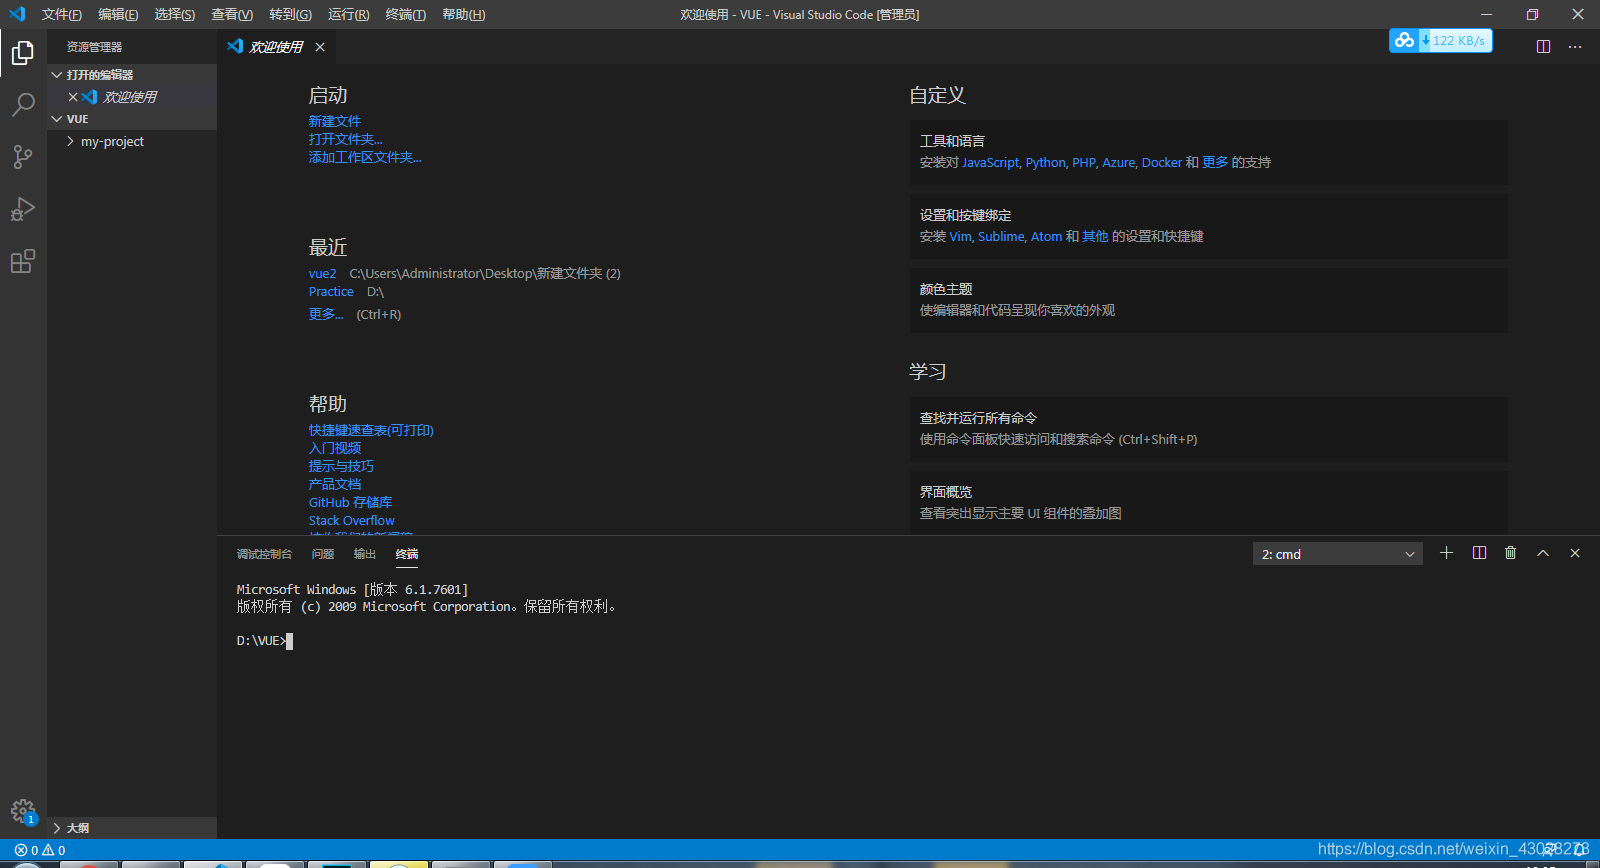1600x868 pixels.
Task: Open the 提示与技巧 link
Action: (x=341, y=467)
